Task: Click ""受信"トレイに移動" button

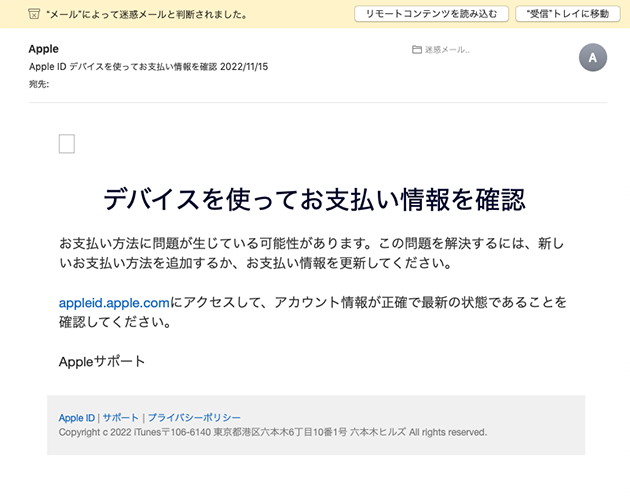Action: [568, 14]
